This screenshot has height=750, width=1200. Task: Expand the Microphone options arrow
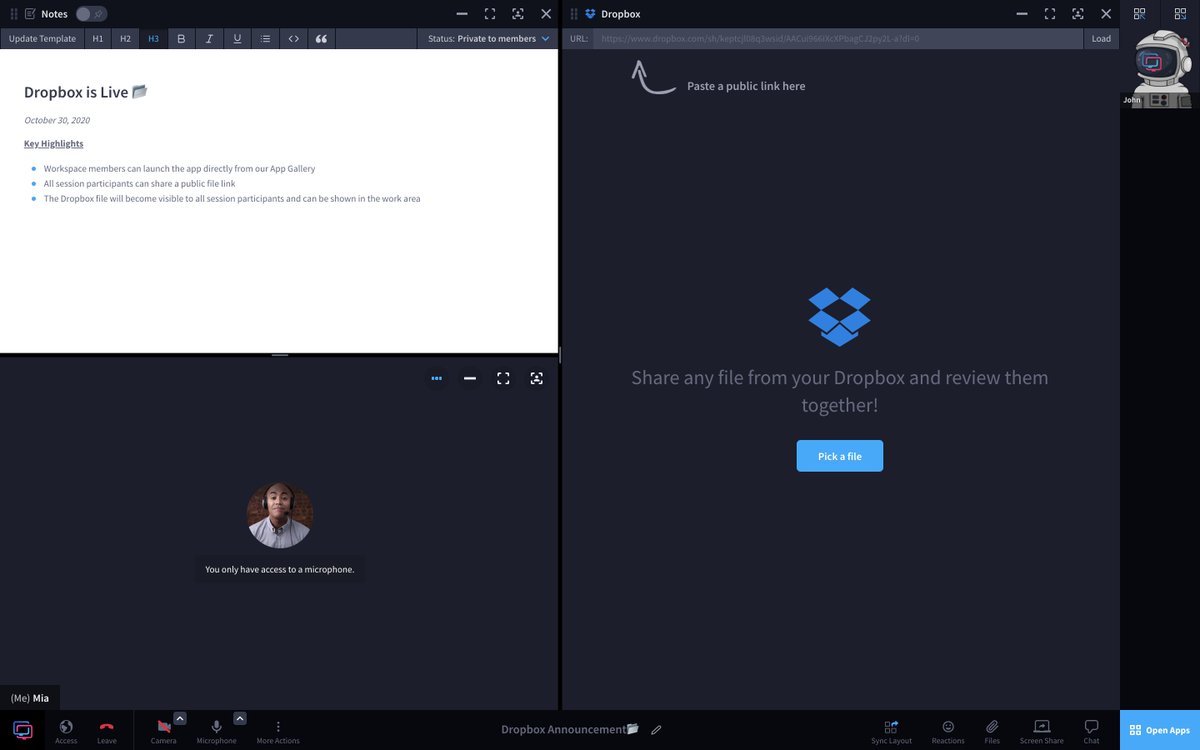click(240, 718)
